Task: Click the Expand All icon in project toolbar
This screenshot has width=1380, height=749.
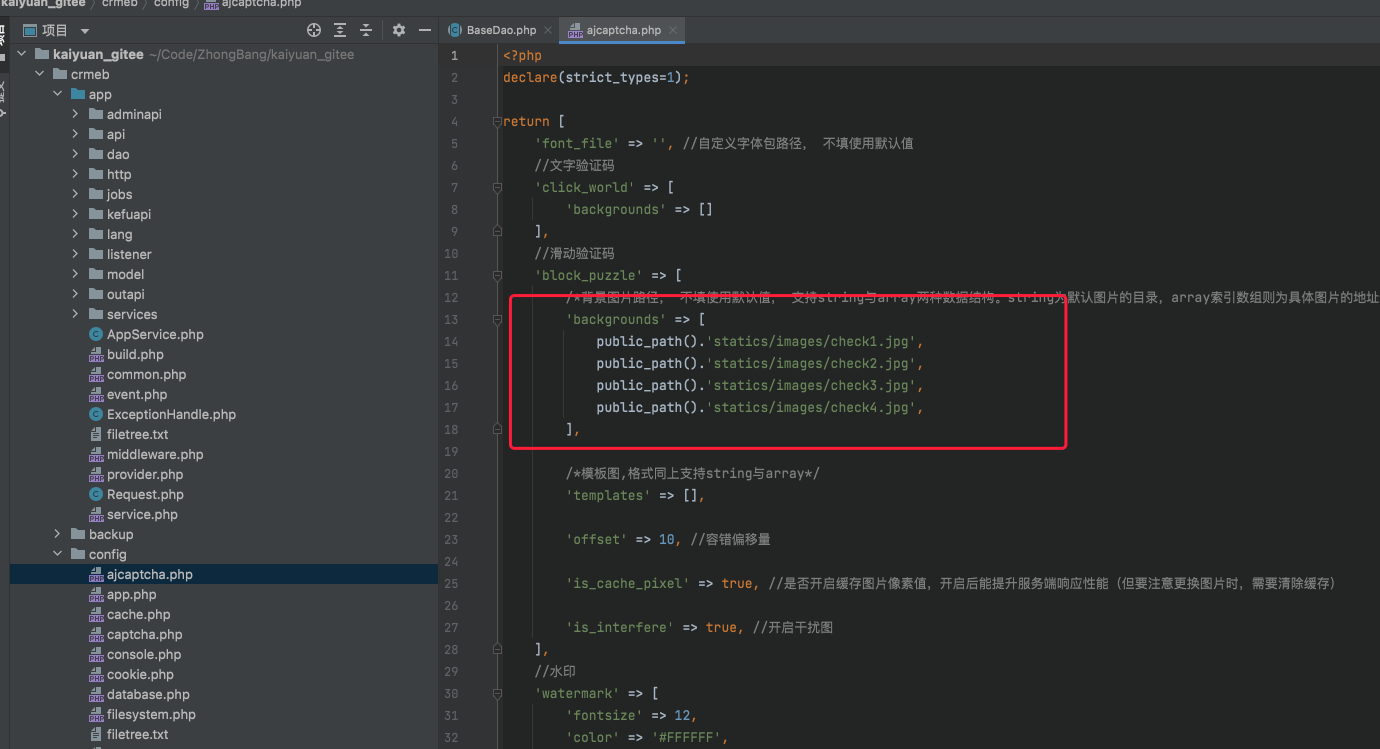Action: (340, 30)
